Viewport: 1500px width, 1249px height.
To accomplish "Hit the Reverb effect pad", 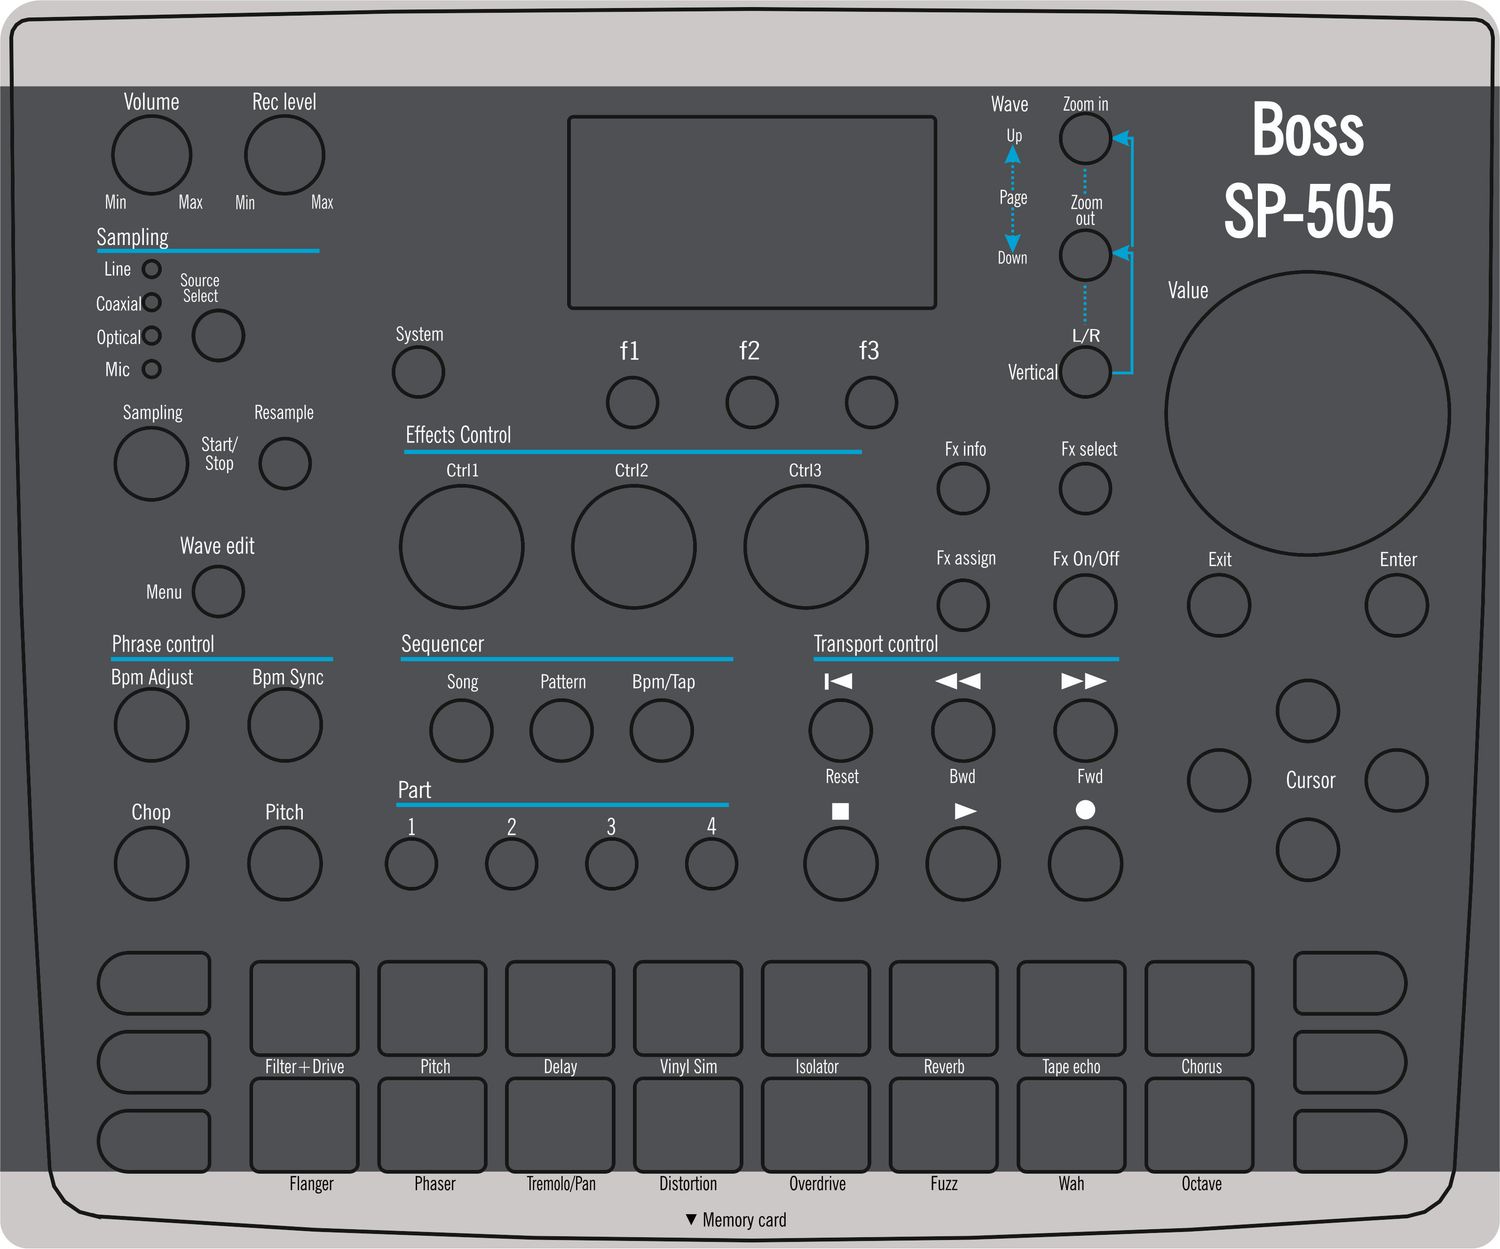I will click(942, 1005).
